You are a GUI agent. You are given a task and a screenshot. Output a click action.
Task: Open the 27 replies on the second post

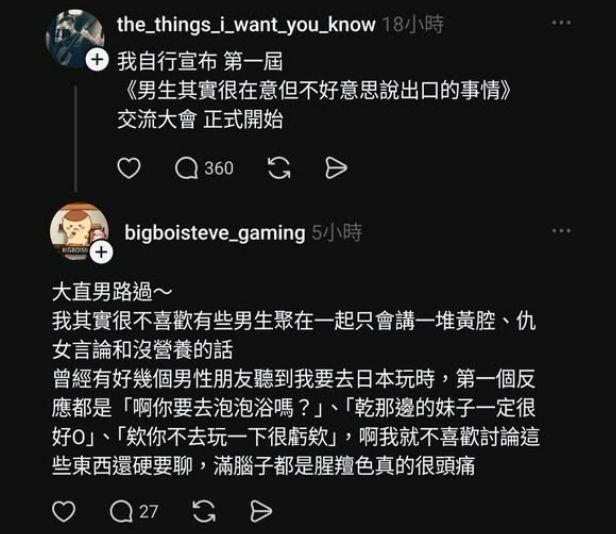[134, 511]
